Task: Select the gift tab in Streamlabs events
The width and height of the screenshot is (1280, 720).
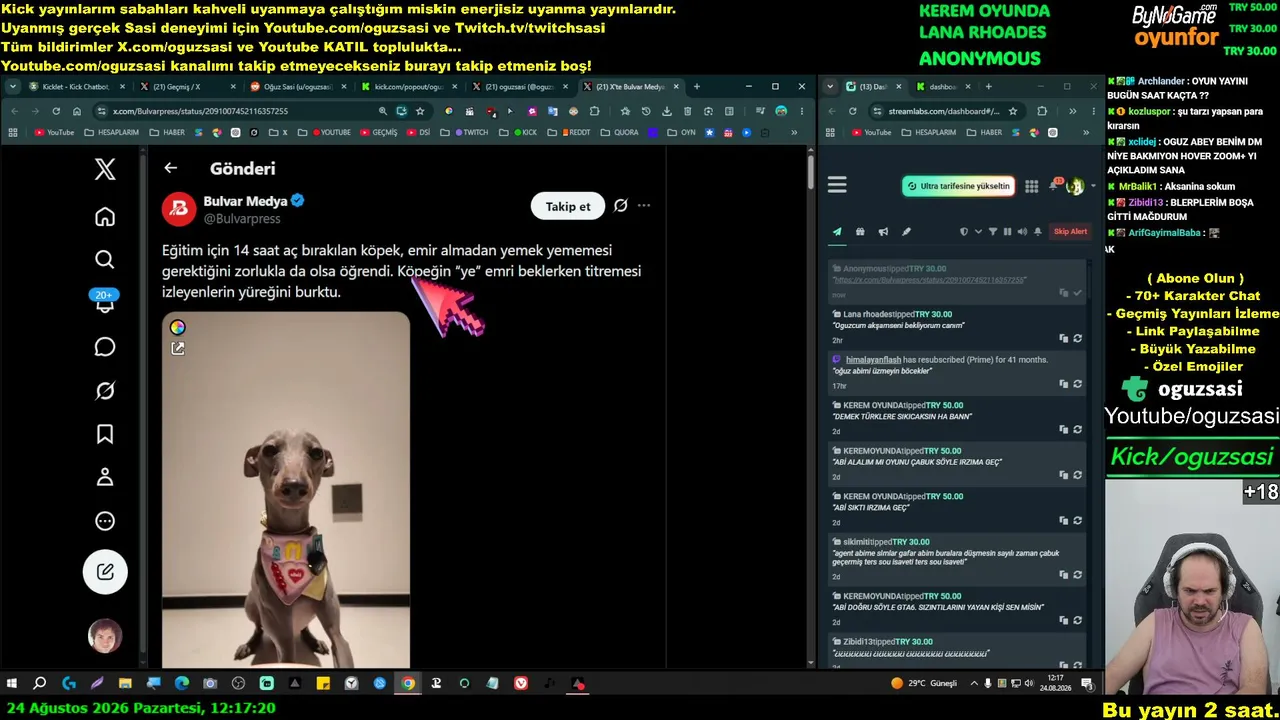Action: point(860,232)
